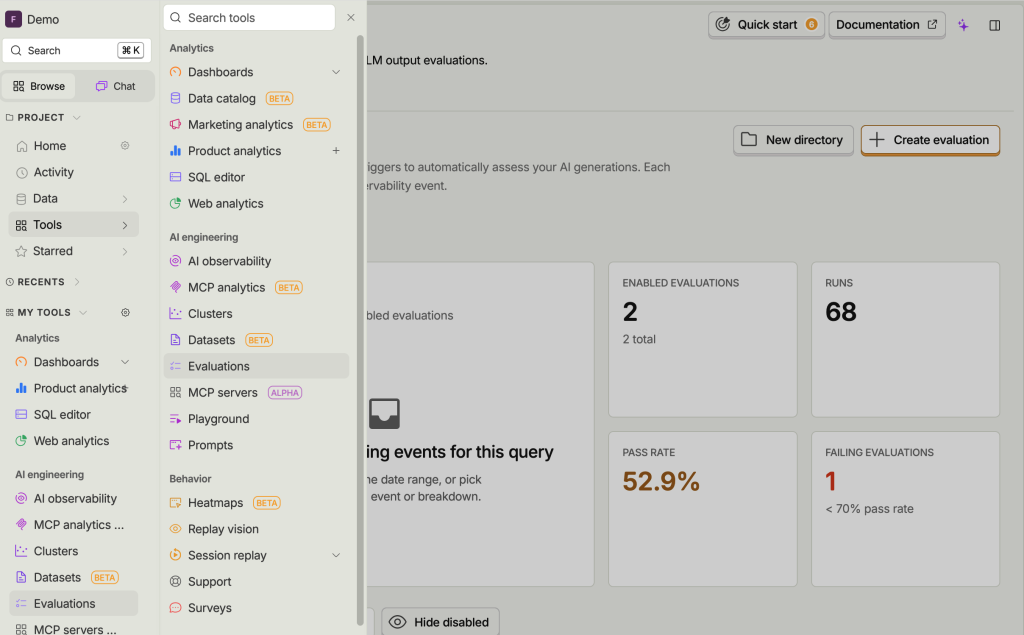Expand Session replay submenu chevron

pyautogui.click(x=336, y=555)
